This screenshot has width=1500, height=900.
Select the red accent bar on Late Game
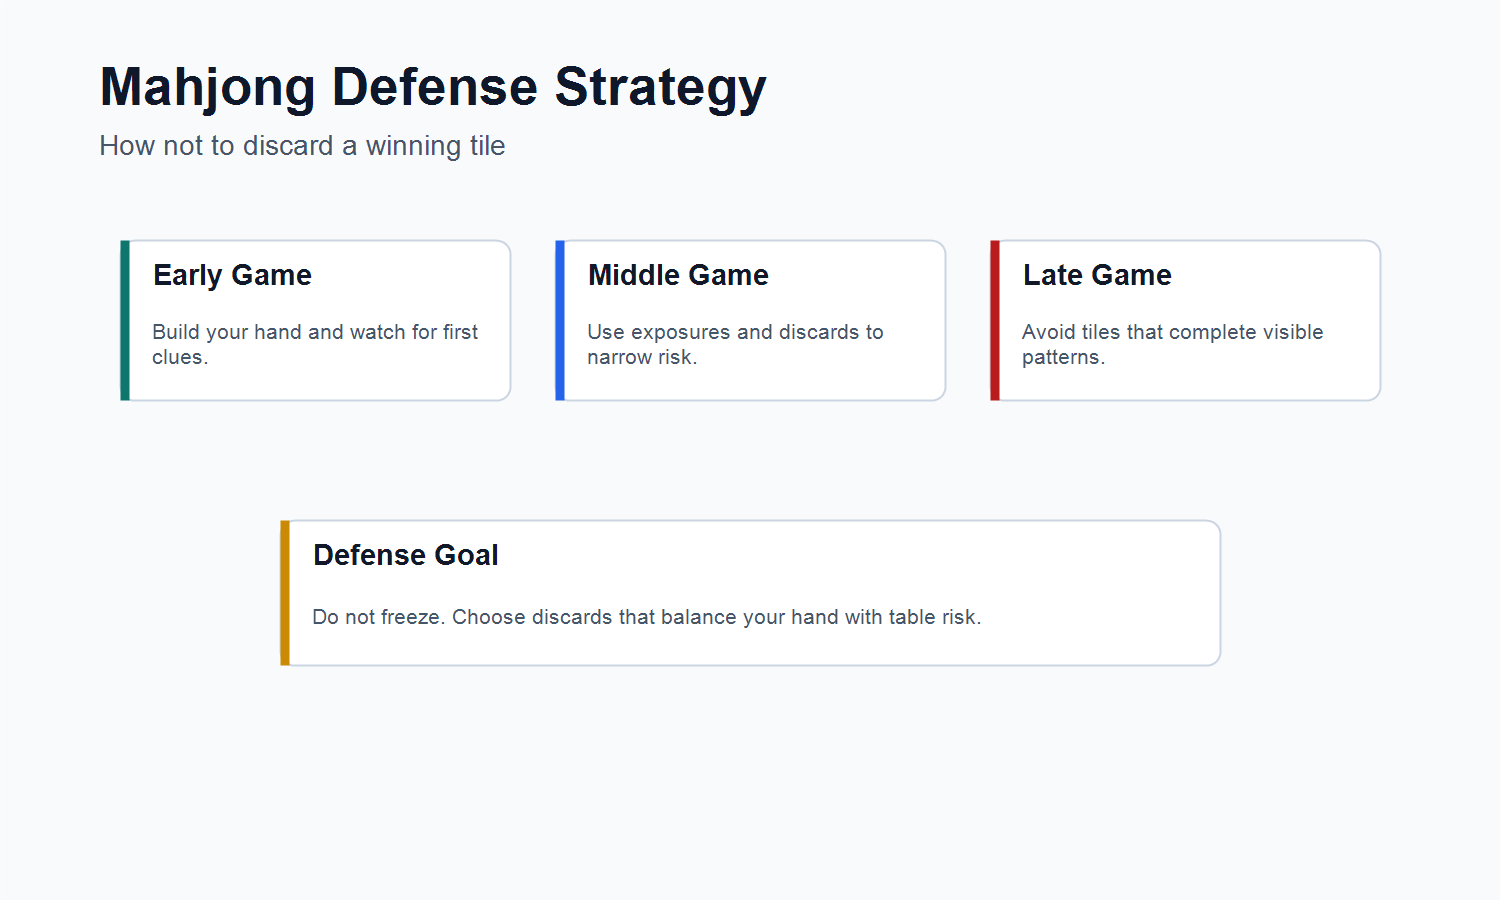coord(995,320)
